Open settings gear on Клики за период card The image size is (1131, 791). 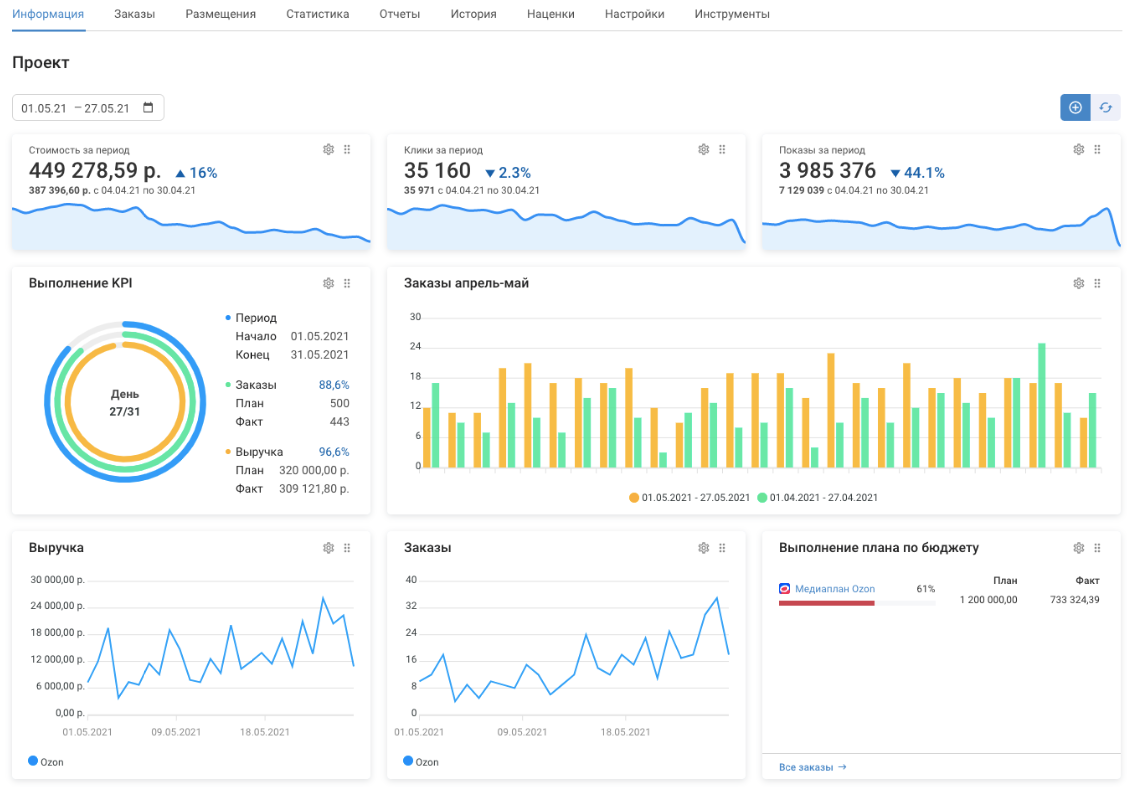tap(703, 149)
